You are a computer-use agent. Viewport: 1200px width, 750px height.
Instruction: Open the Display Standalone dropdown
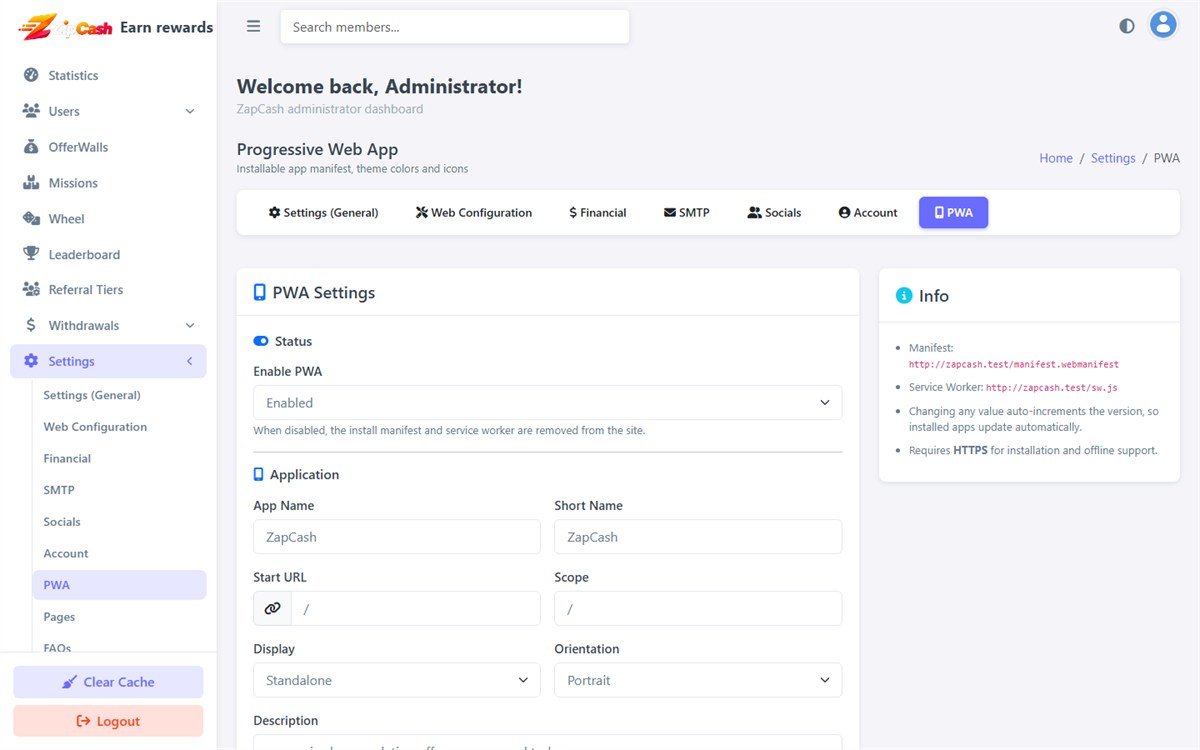click(x=396, y=680)
